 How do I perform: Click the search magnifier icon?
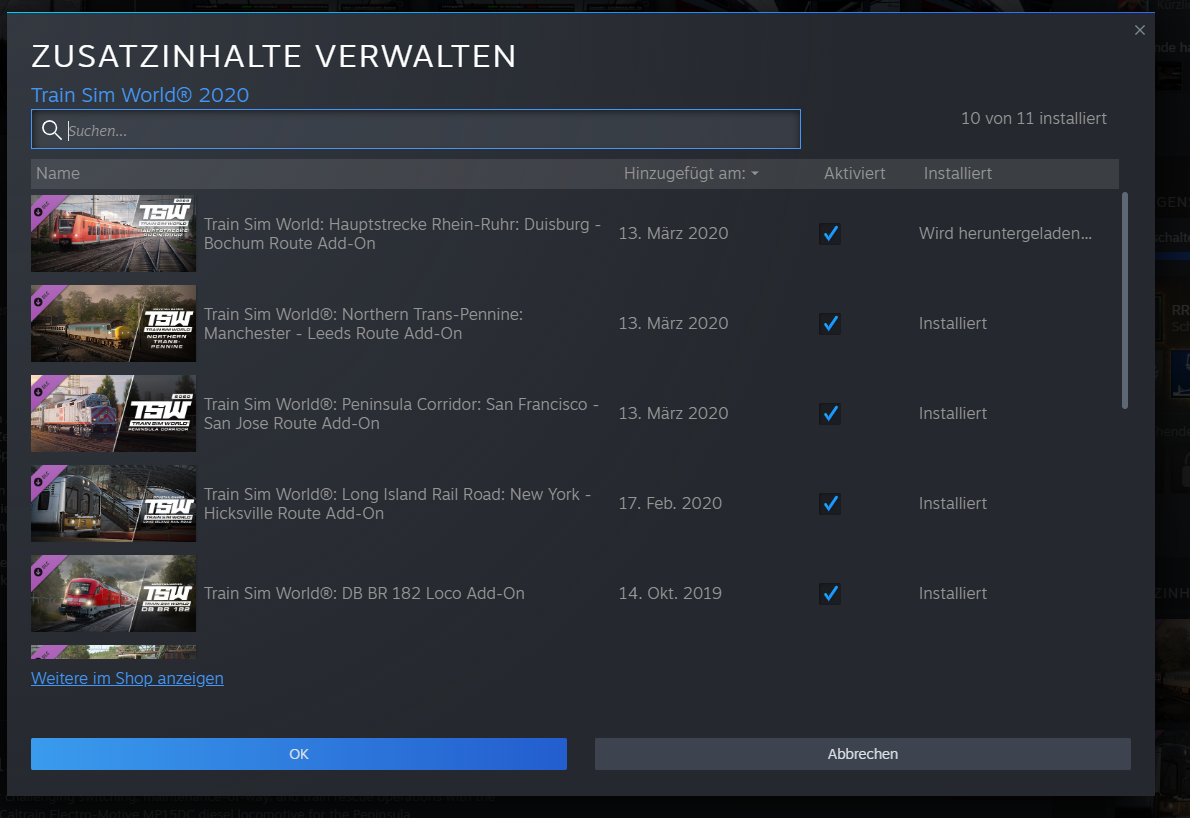click(51, 130)
